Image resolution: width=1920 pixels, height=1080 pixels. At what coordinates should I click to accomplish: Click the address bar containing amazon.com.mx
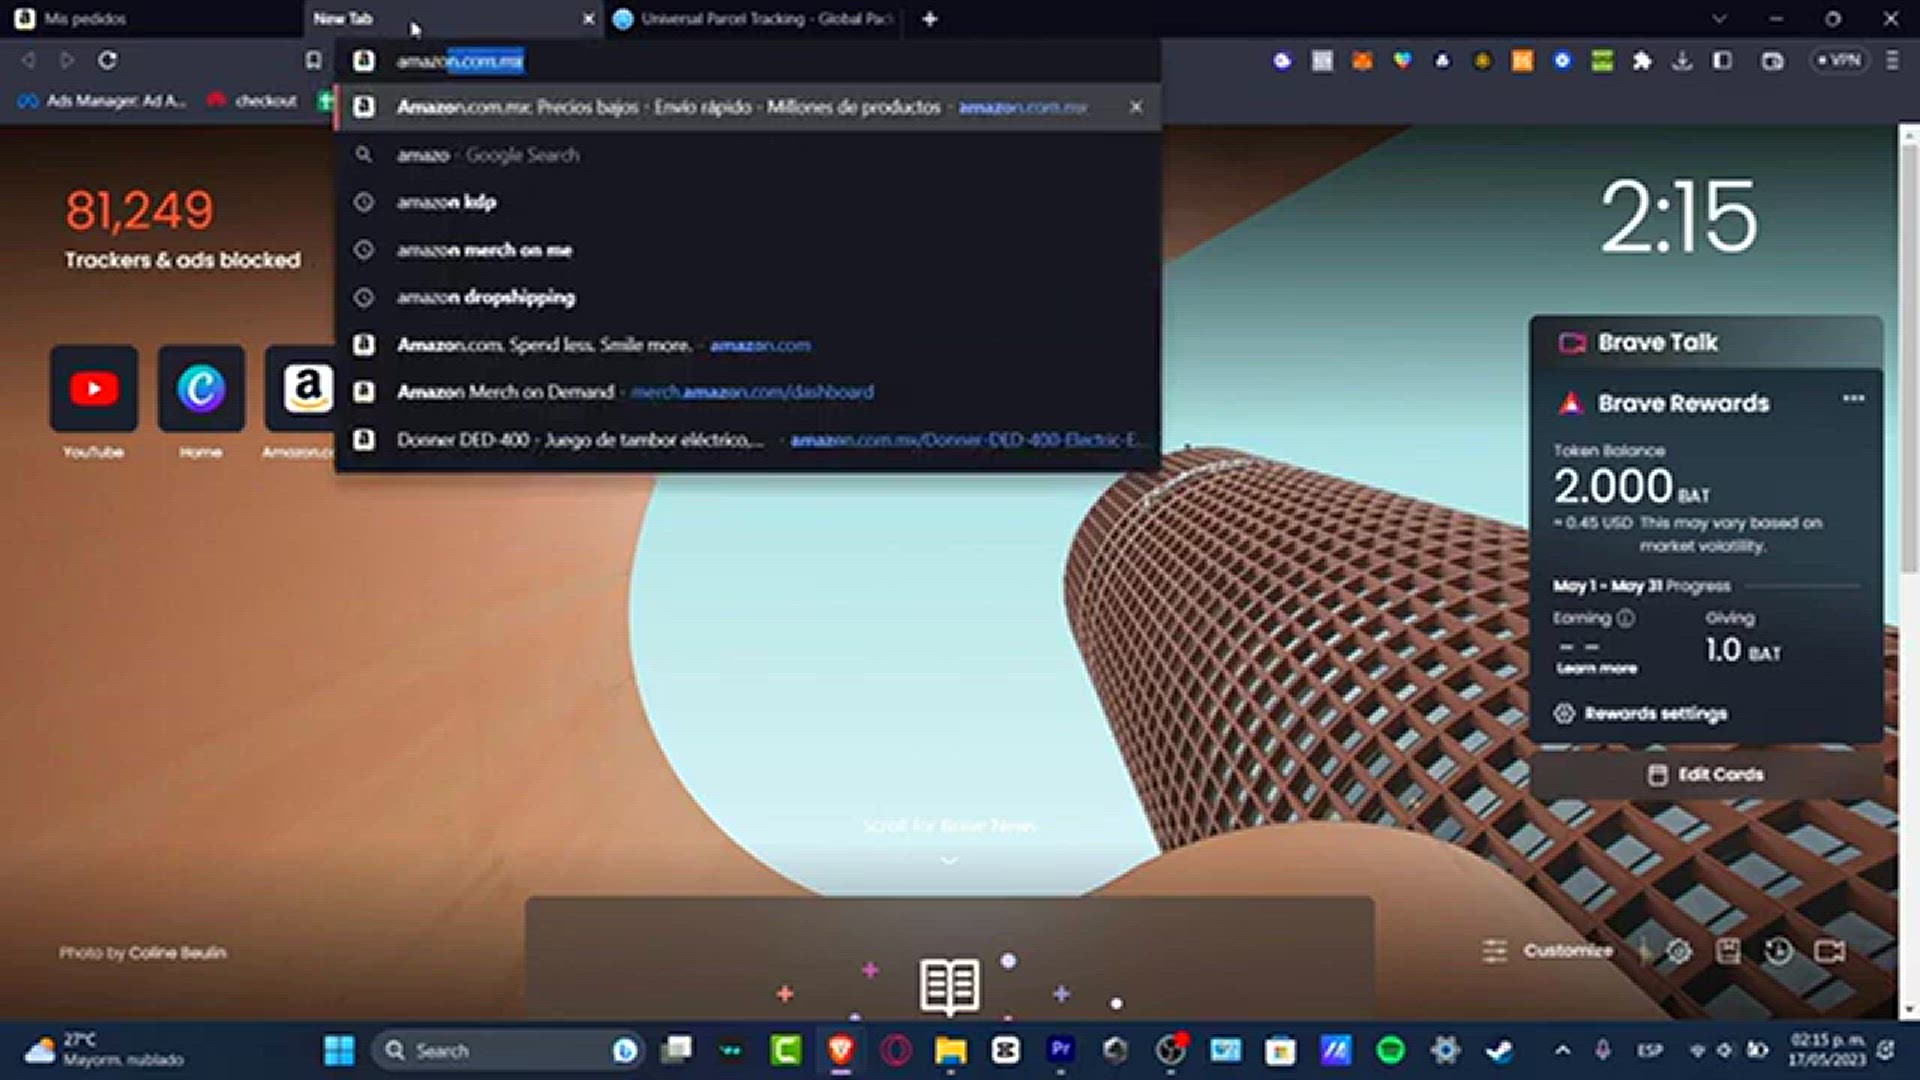tap(750, 61)
